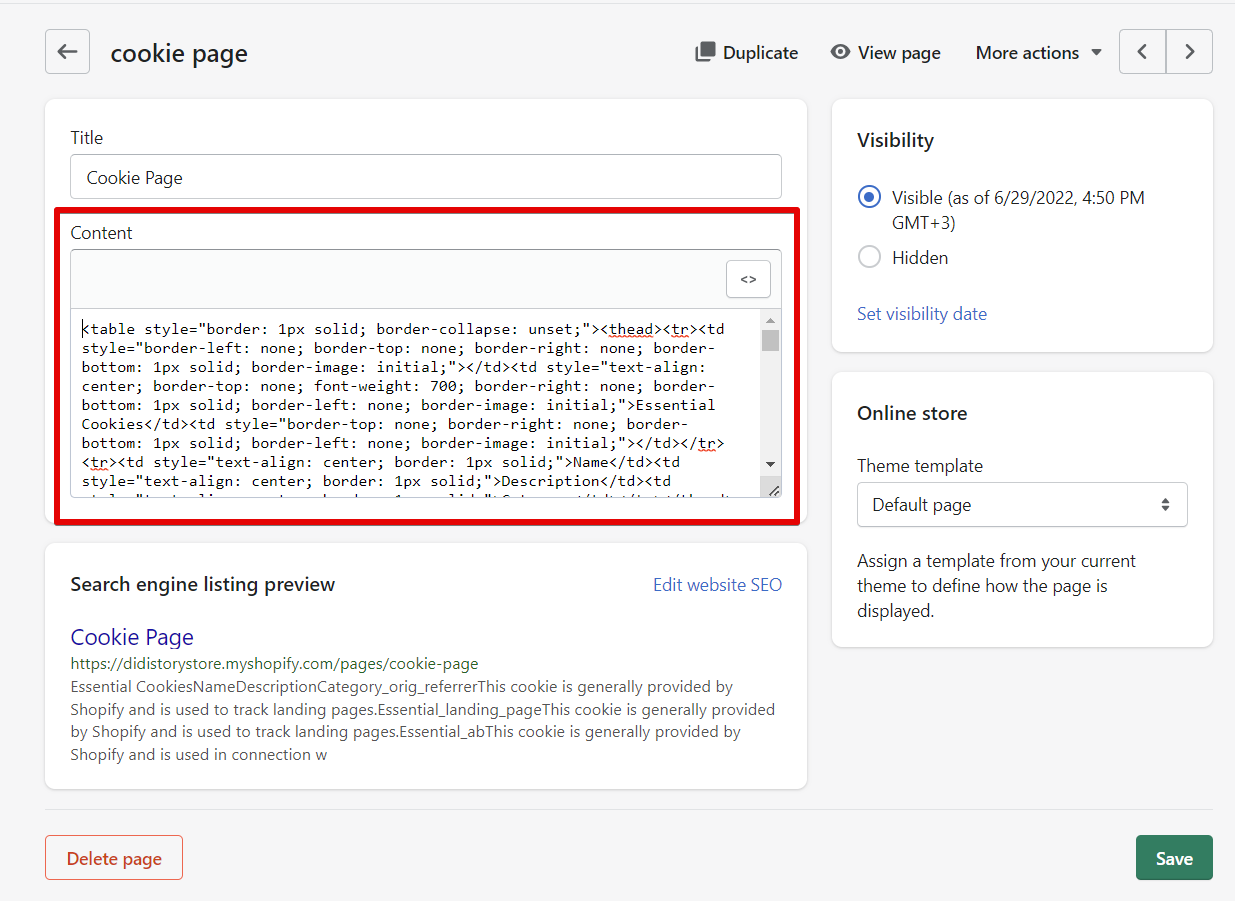Click the Content label
This screenshot has width=1235, height=901.
pyautogui.click(x=101, y=233)
